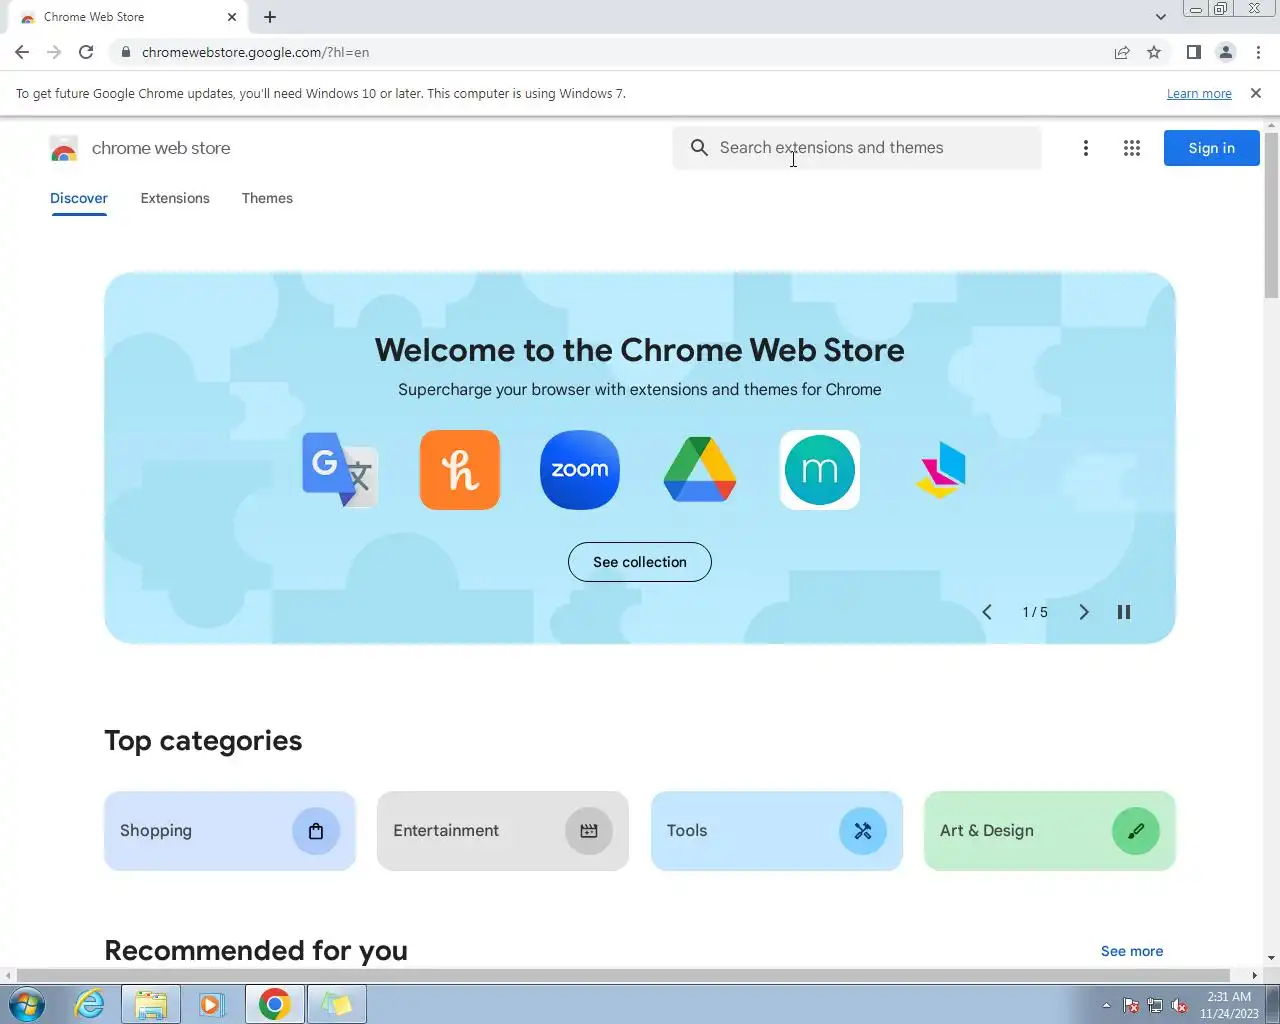
Task: Open the teal 'm' extension icon
Action: pyautogui.click(x=820, y=470)
